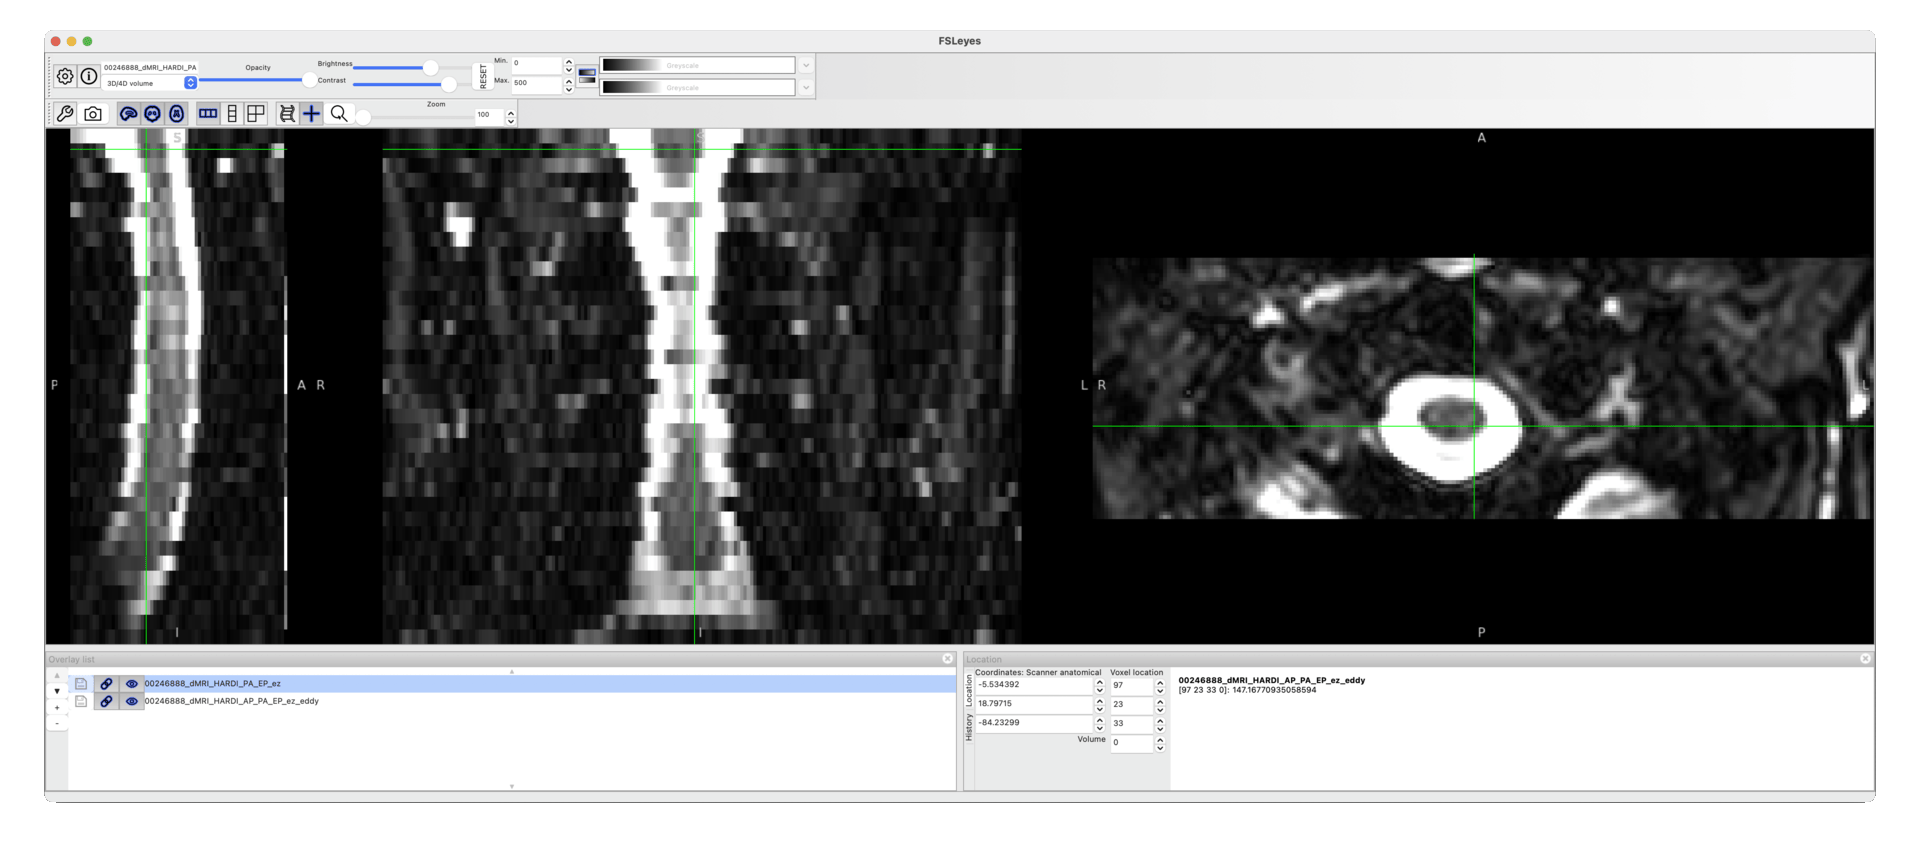Image resolution: width=1920 pixels, height=861 pixels.
Task: Click the overlay information icon
Action: (x=89, y=76)
